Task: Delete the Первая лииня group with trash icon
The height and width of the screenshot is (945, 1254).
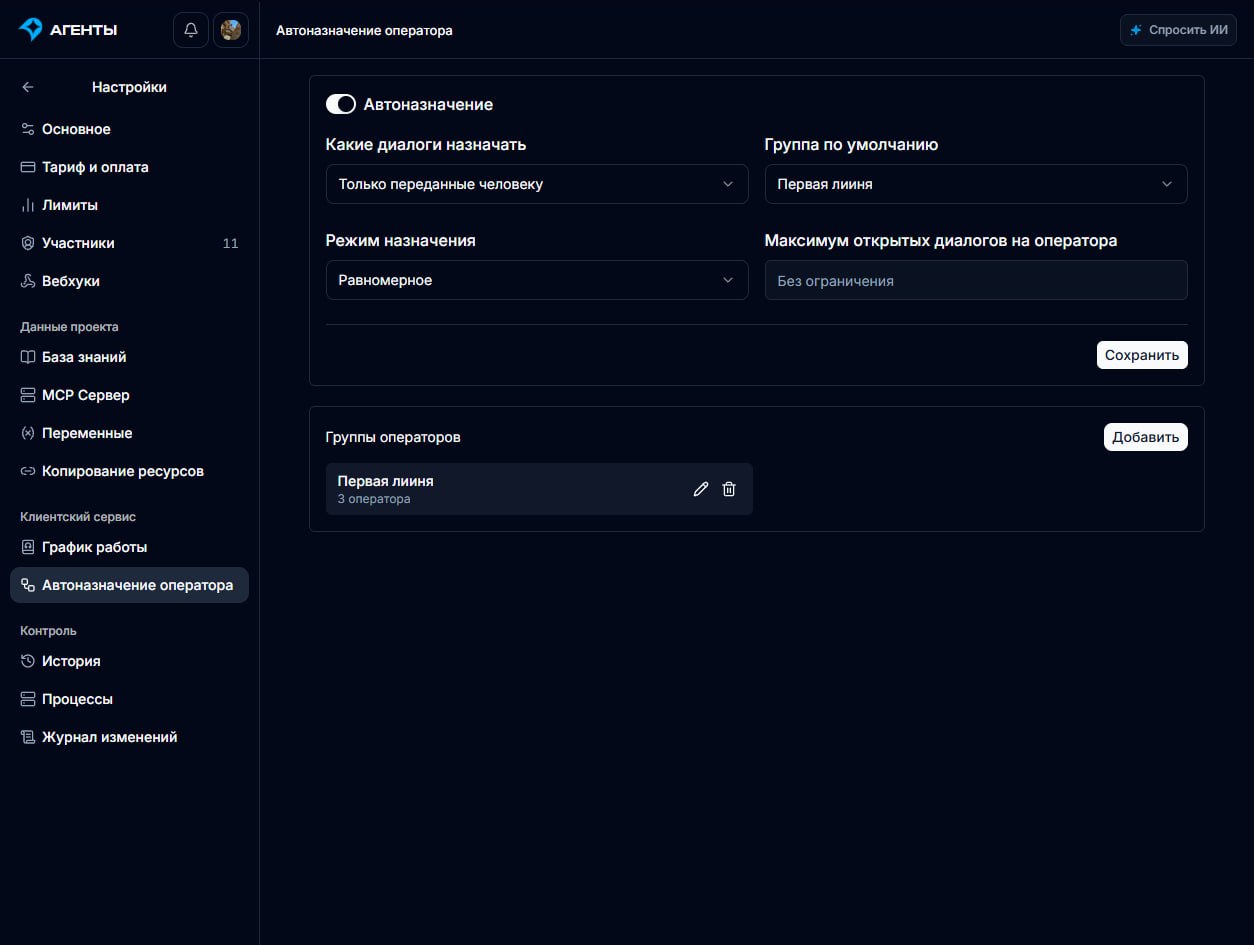Action: [x=729, y=489]
